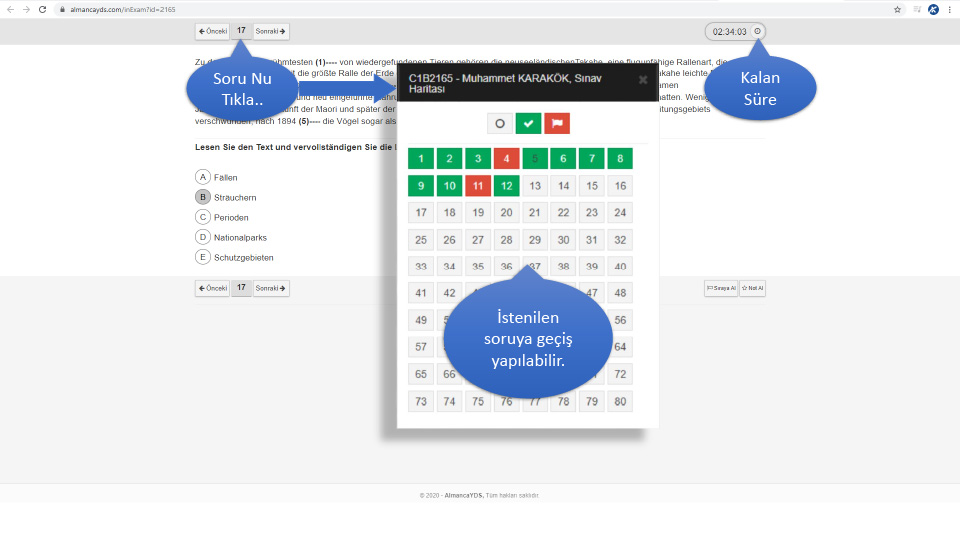Go to question 65 in the map
The width and height of the screenshot is (960, 540).
coord(421,374)
